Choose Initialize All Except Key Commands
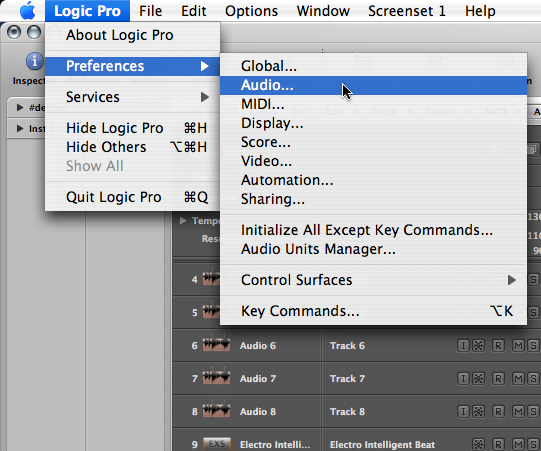 click(373, 230)
